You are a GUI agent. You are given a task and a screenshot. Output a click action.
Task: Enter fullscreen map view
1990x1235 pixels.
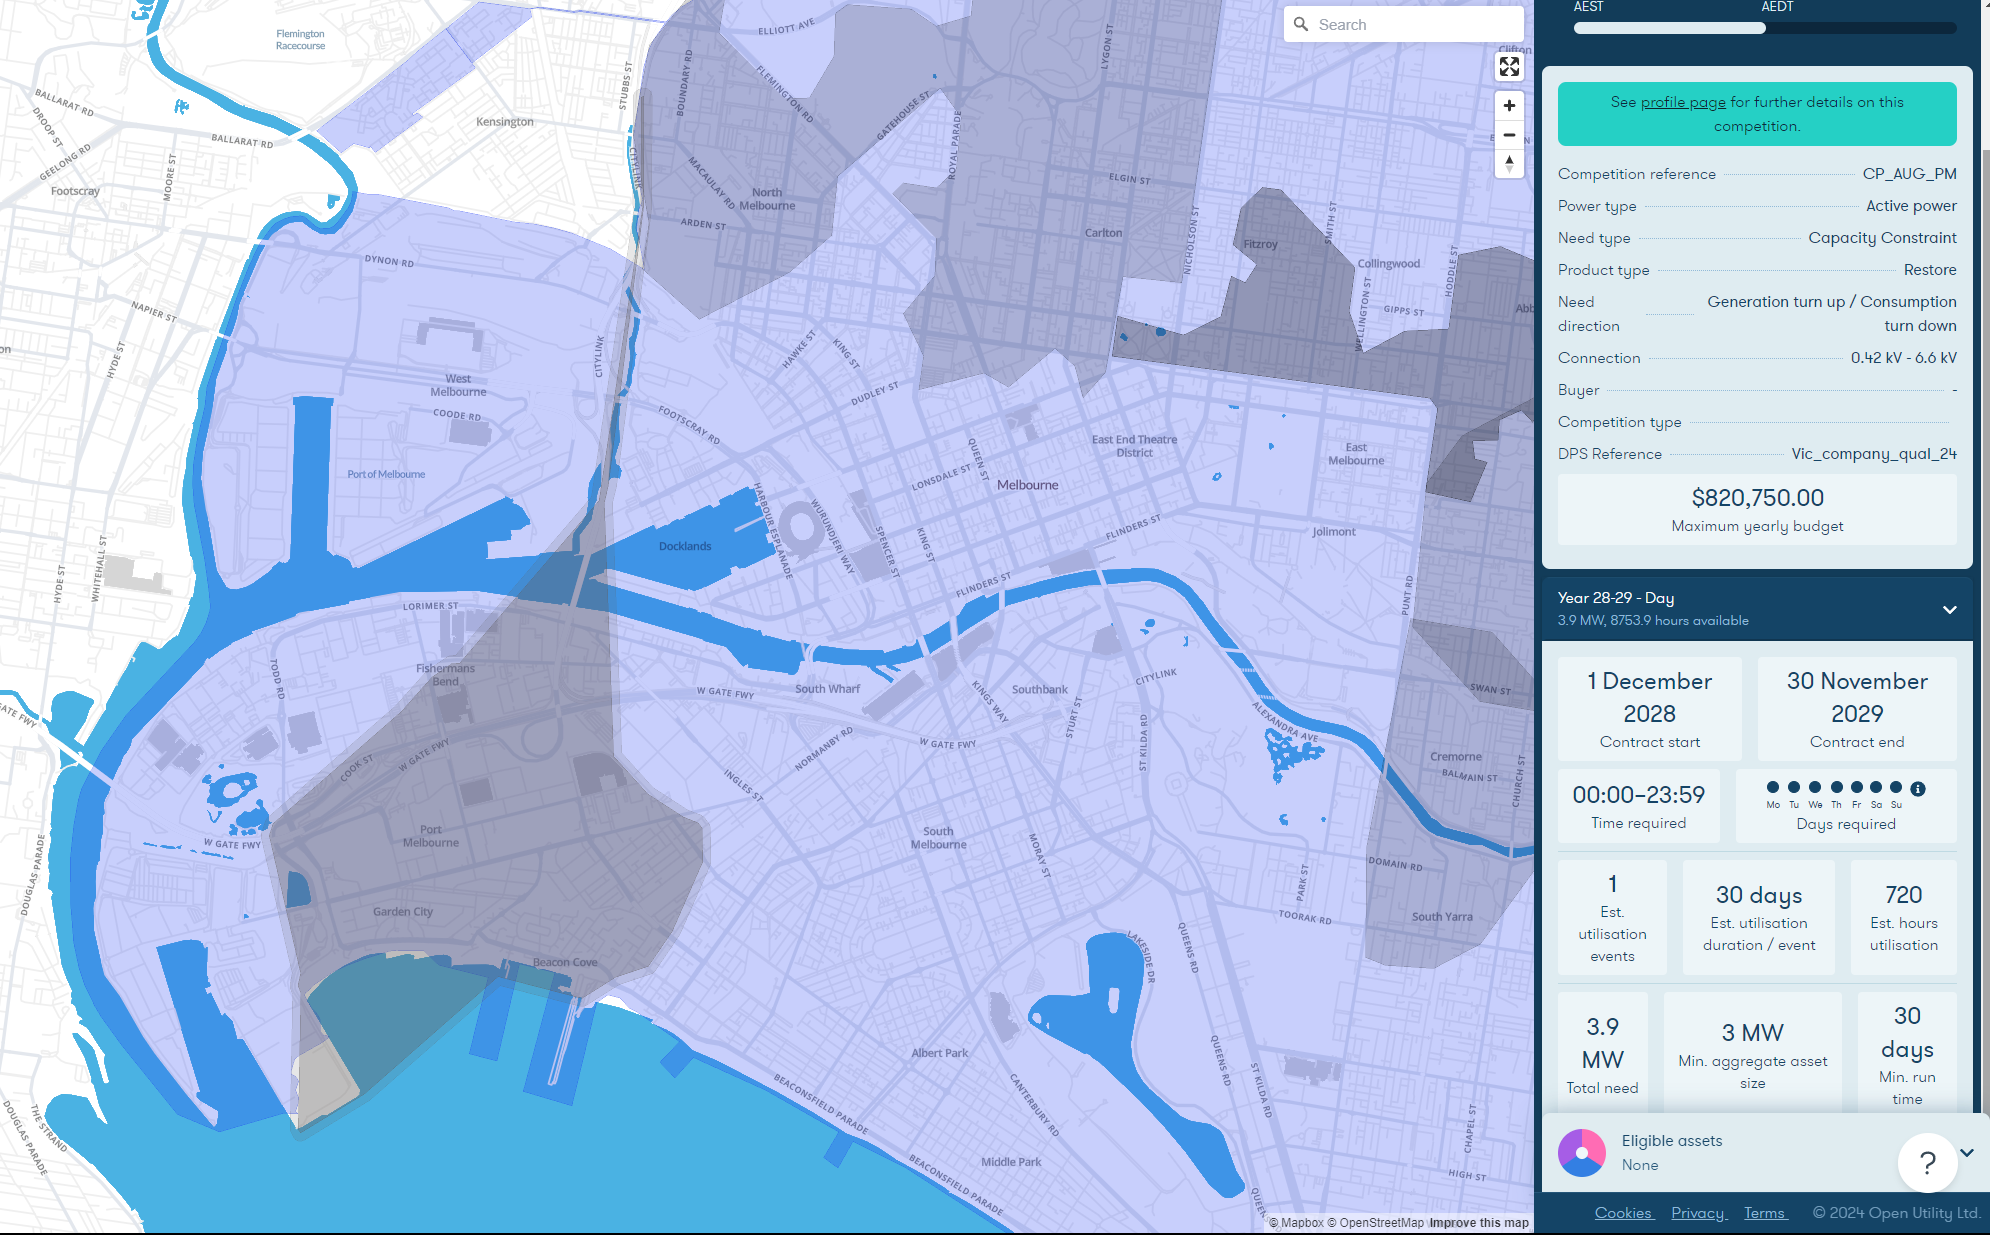coord(1509,67)
